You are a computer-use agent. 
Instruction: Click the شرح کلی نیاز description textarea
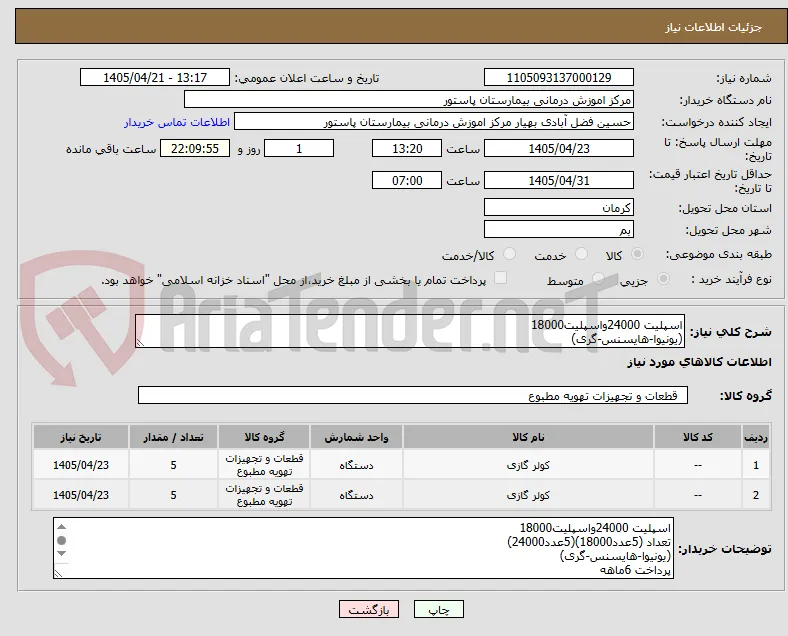[x=410, y=331]
